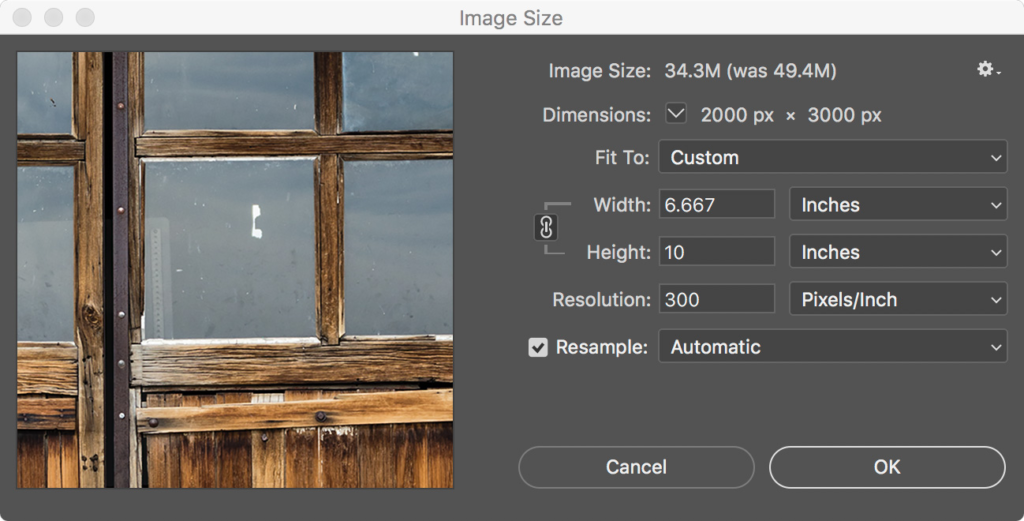Click the minimize window button
Viewport: 1024px width, 521px height.
click(x=53, y=18)
